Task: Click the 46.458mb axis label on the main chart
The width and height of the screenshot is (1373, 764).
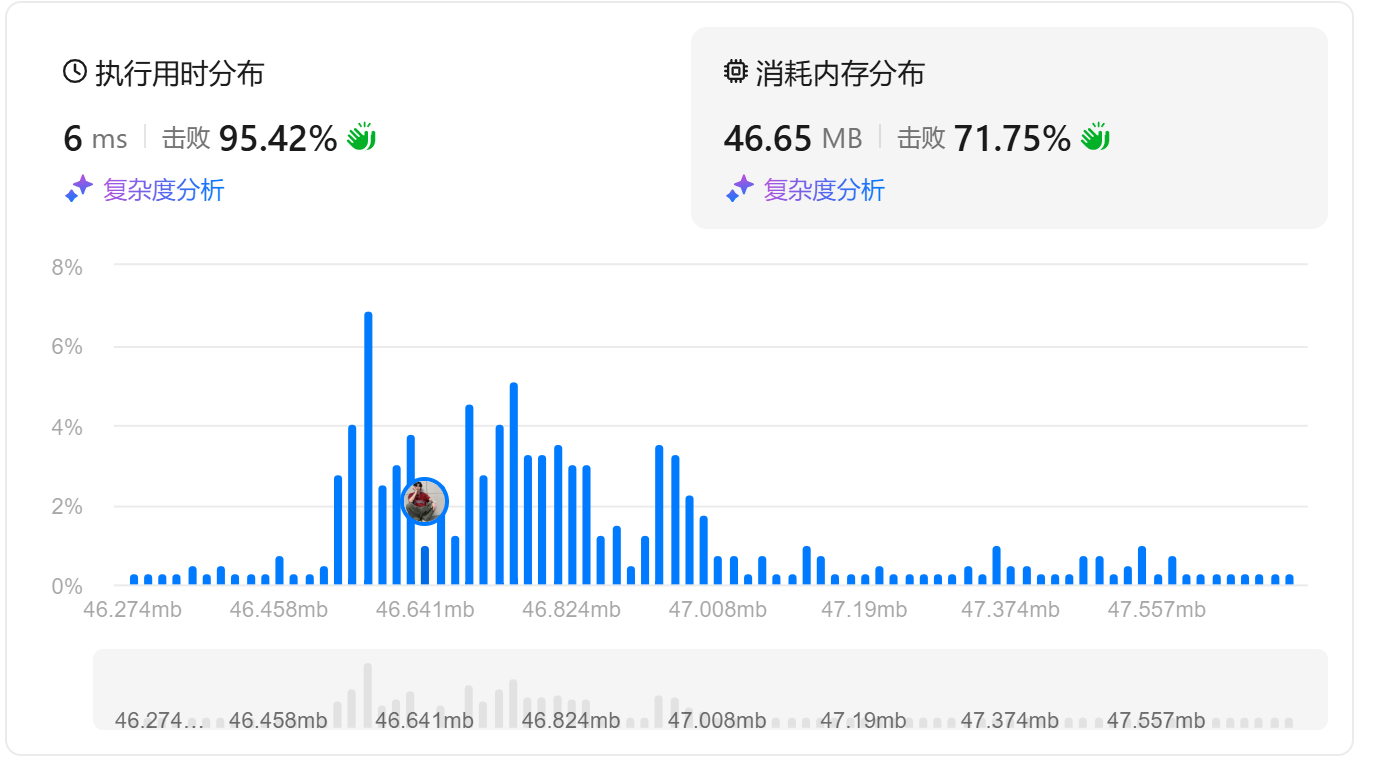Action: tap(278, 609)
